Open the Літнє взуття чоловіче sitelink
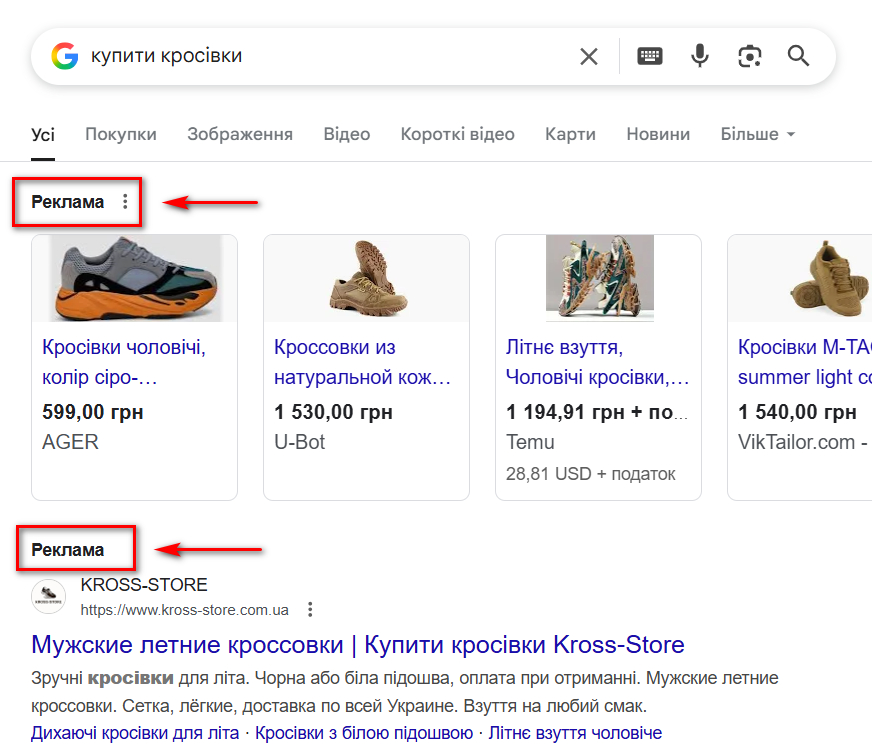The width and height of the screenshot is (872, 754). coord(575,733)
